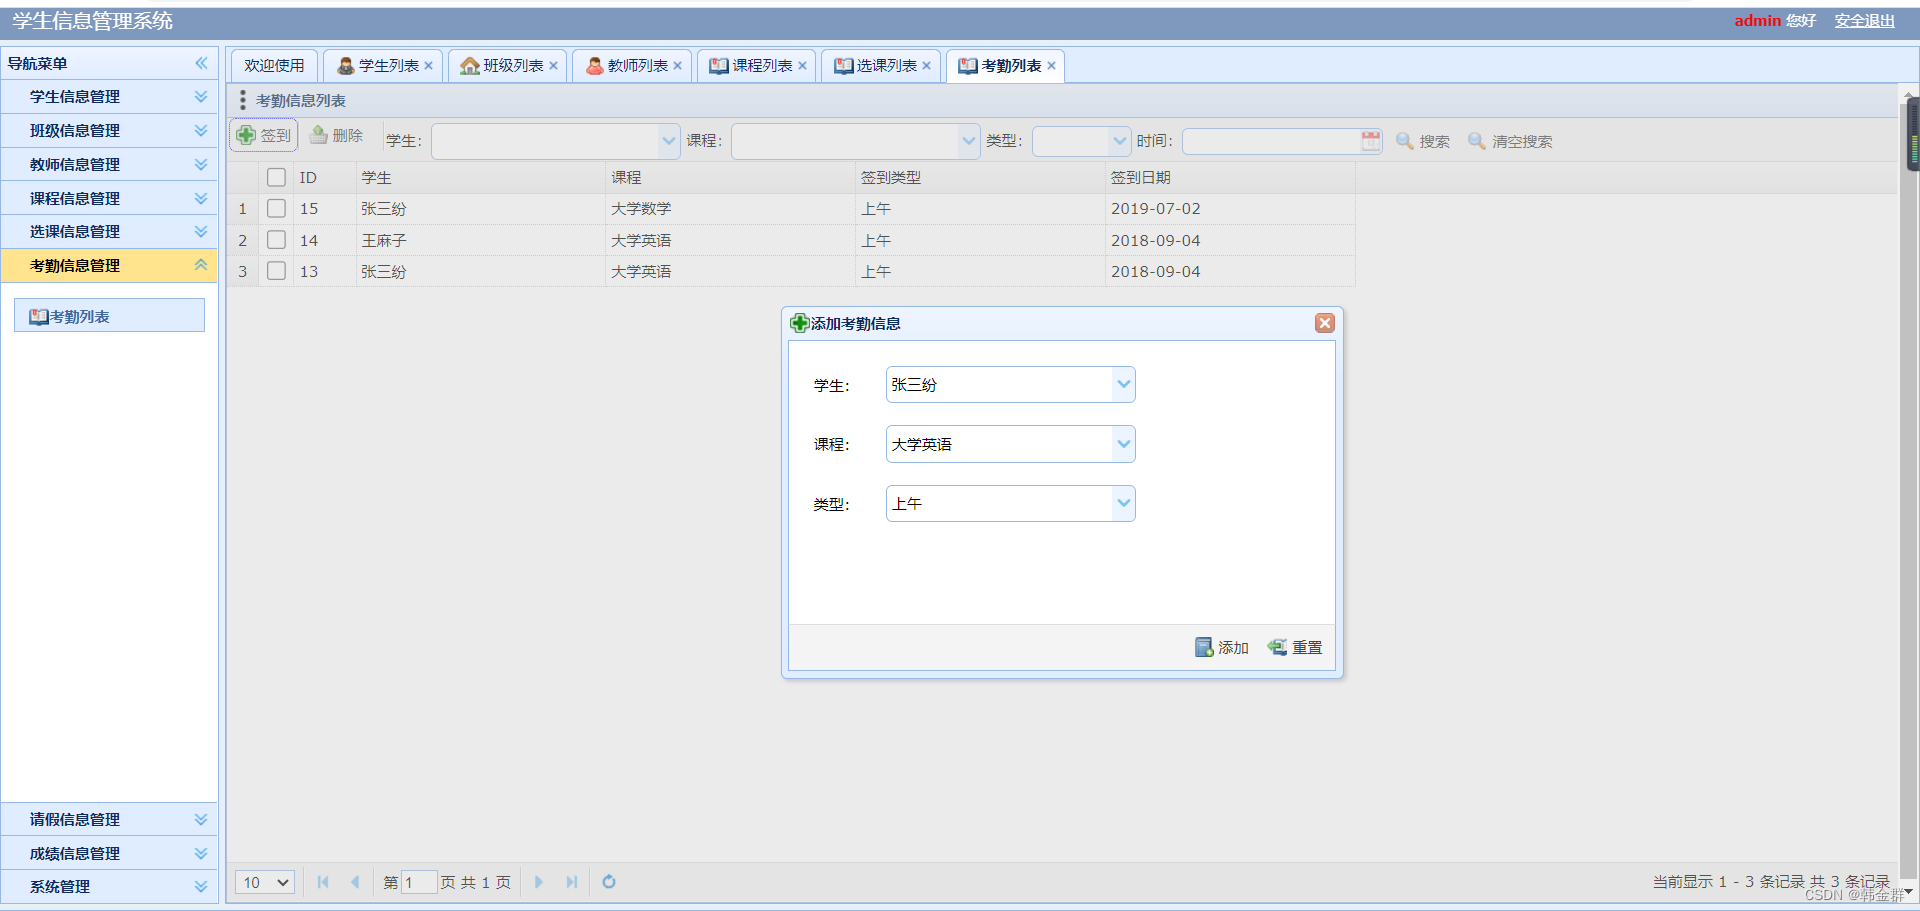
Task: Close the 添加考勤信息 dialog
Action: (x=1325, y=323)
